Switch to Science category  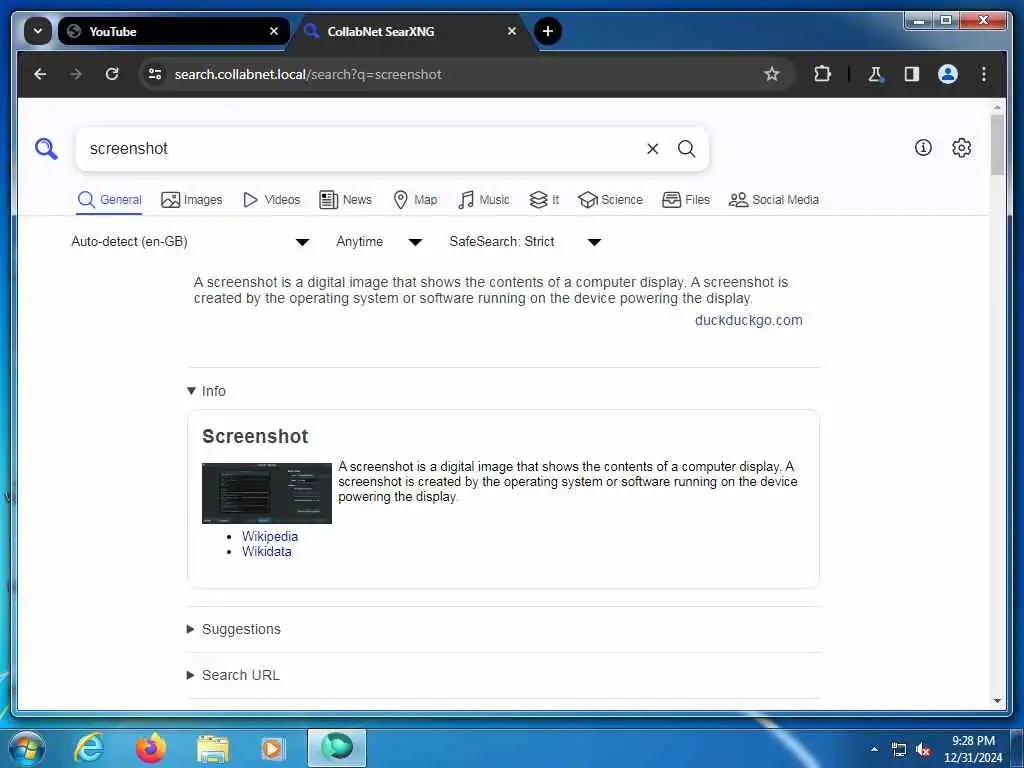tap(611, 200)
